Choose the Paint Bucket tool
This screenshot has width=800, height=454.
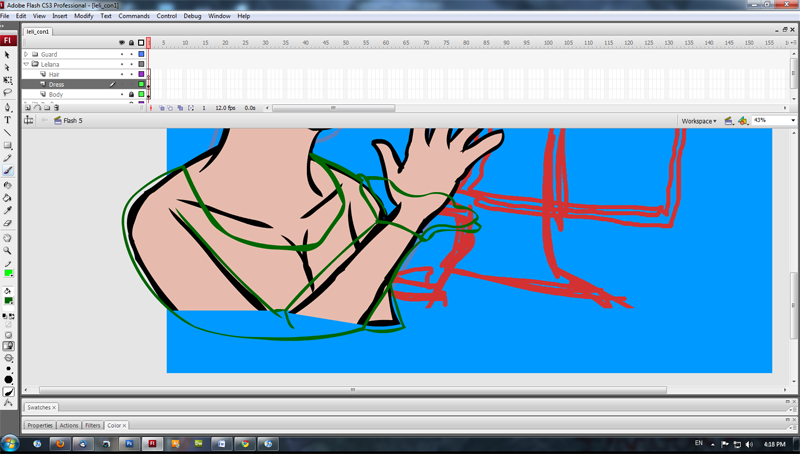tap(8, 198)
